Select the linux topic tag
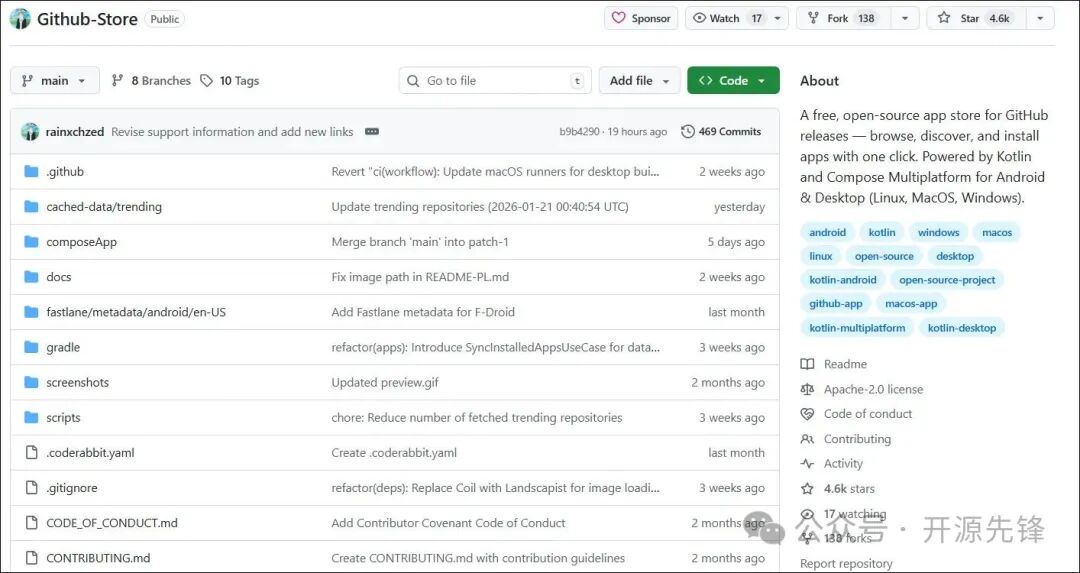 pyautogui.click(x=820, y=256)
